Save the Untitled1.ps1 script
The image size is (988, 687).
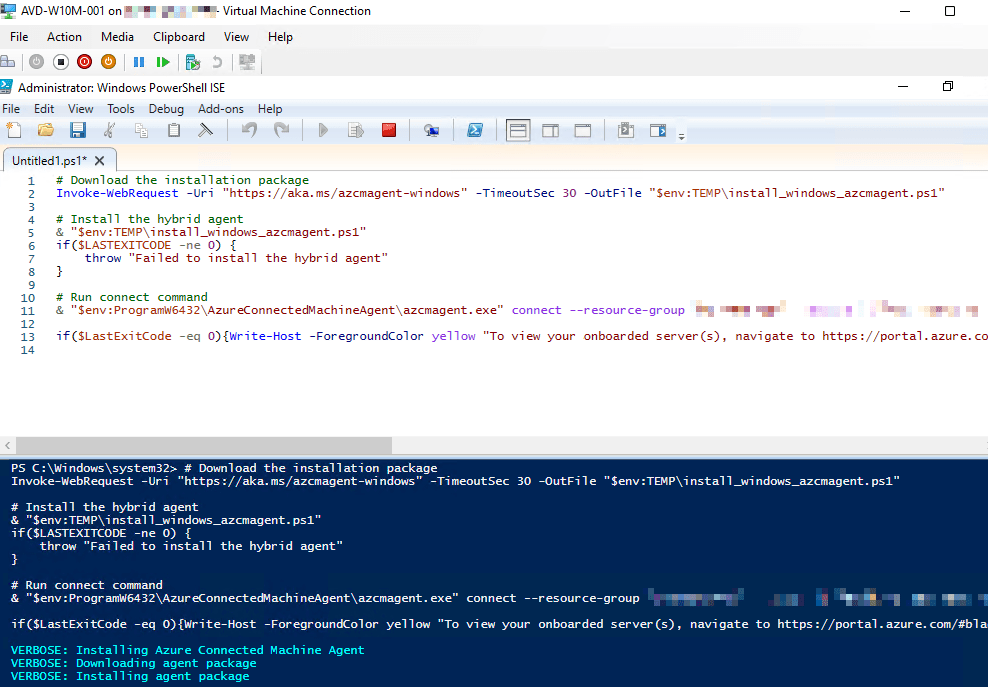point(78,130)
